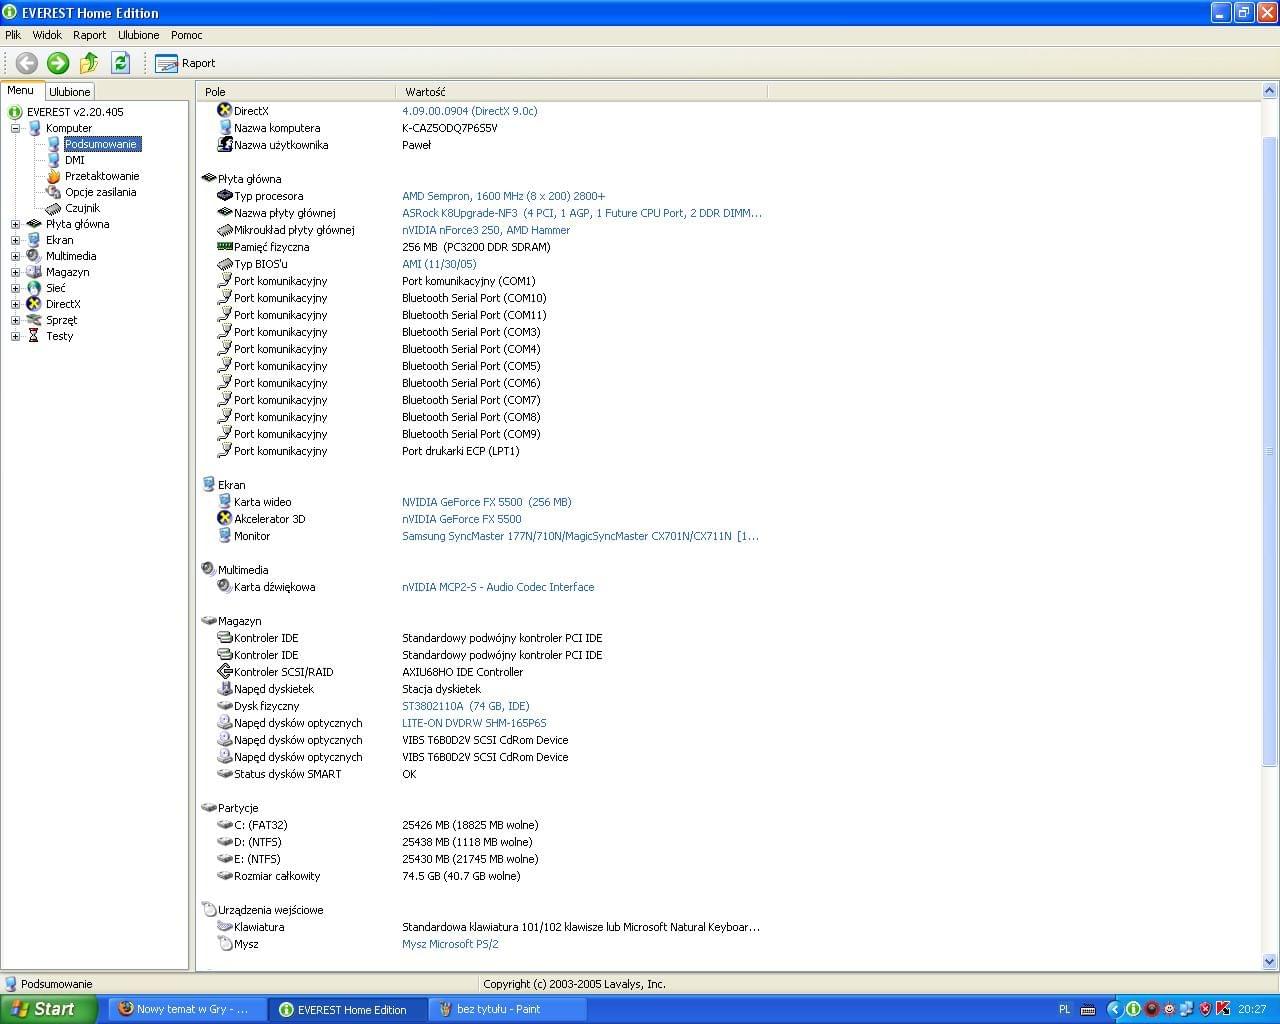
Task: Expand the Ekran tree node
Action: coord(15,240)
